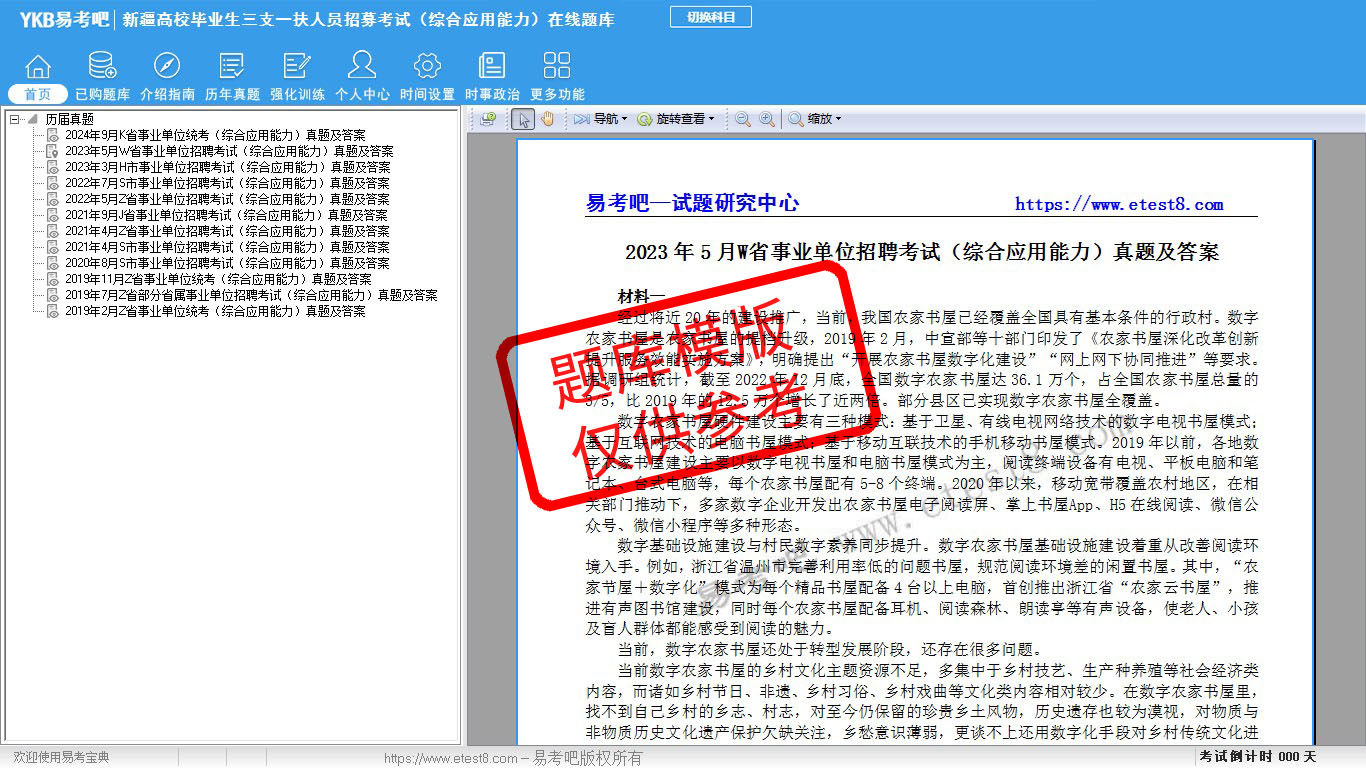Image resolution: width=1366 pixels, height=768 pixels.
Task: Click the zoom out magnifier icon
Action: pyautogui.click(x=742, y=119)
